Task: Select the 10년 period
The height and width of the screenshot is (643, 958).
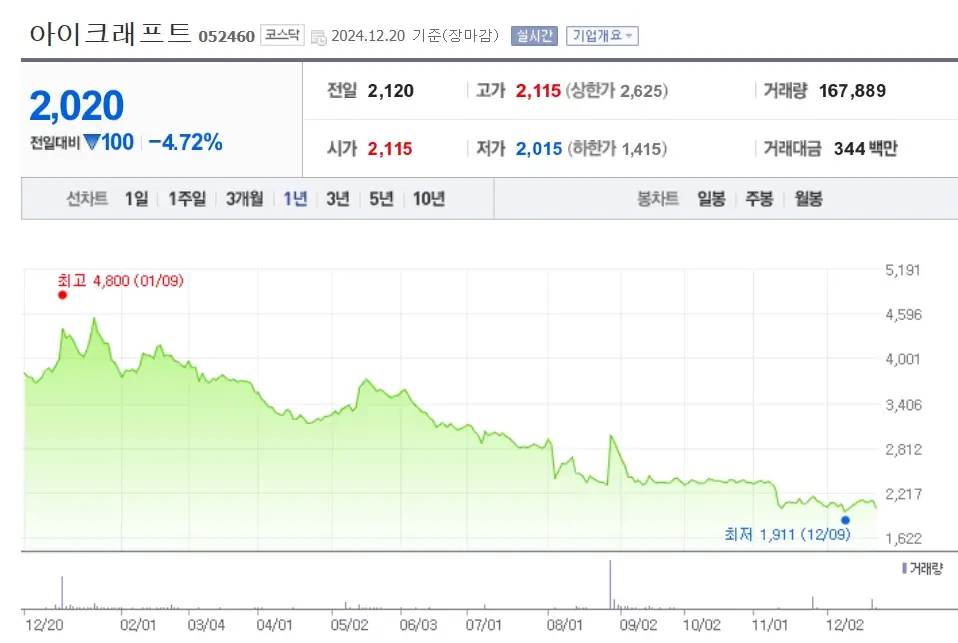Action: [x=428, y=198]
